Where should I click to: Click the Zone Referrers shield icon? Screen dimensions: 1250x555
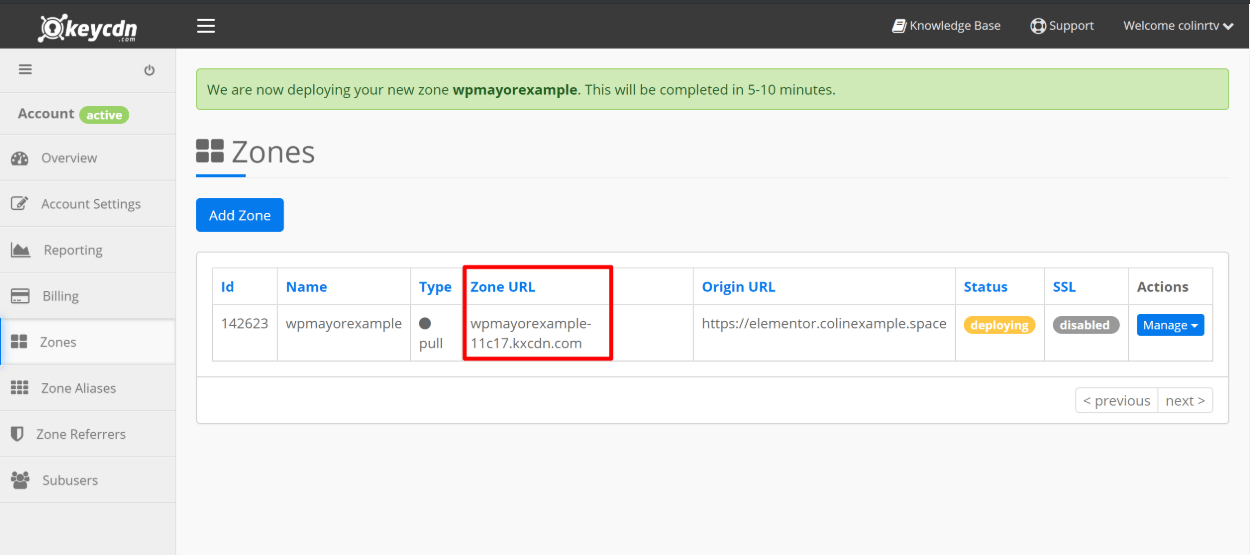tap(17, 434)
